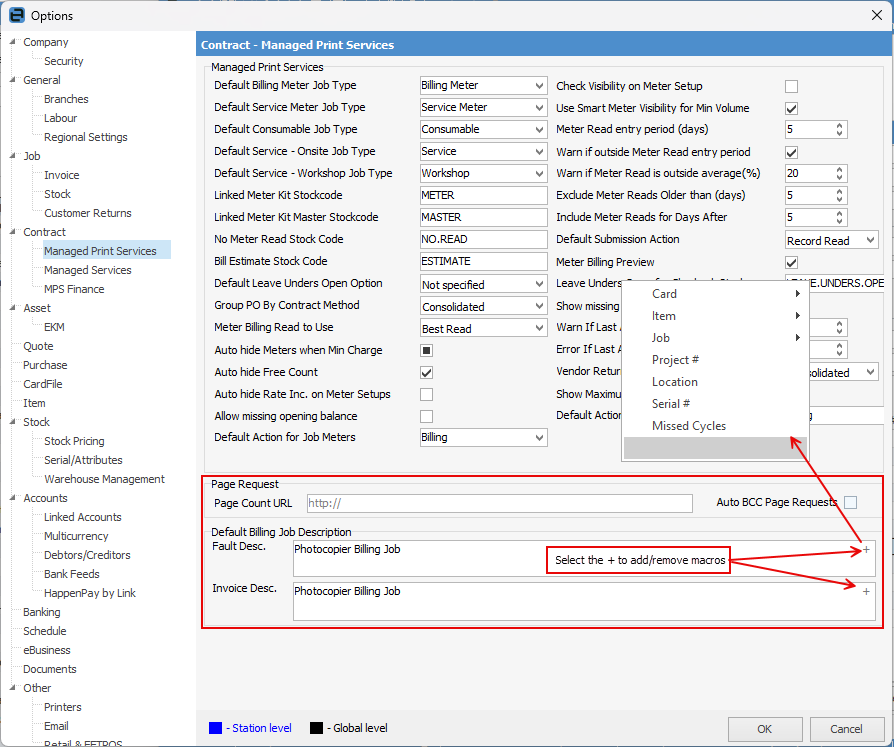Select MPS Finance in tree

pyautogui.click(x=74, y=289)
